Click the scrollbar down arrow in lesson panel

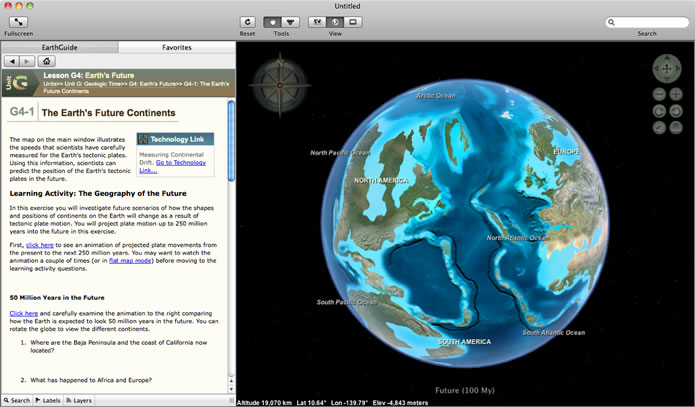coord(231,389)
